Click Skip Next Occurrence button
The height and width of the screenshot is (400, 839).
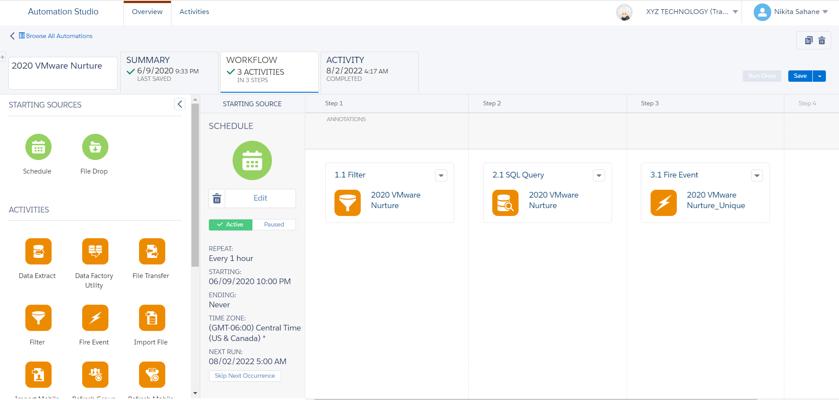pyautogui.click(x=245, y=376)
